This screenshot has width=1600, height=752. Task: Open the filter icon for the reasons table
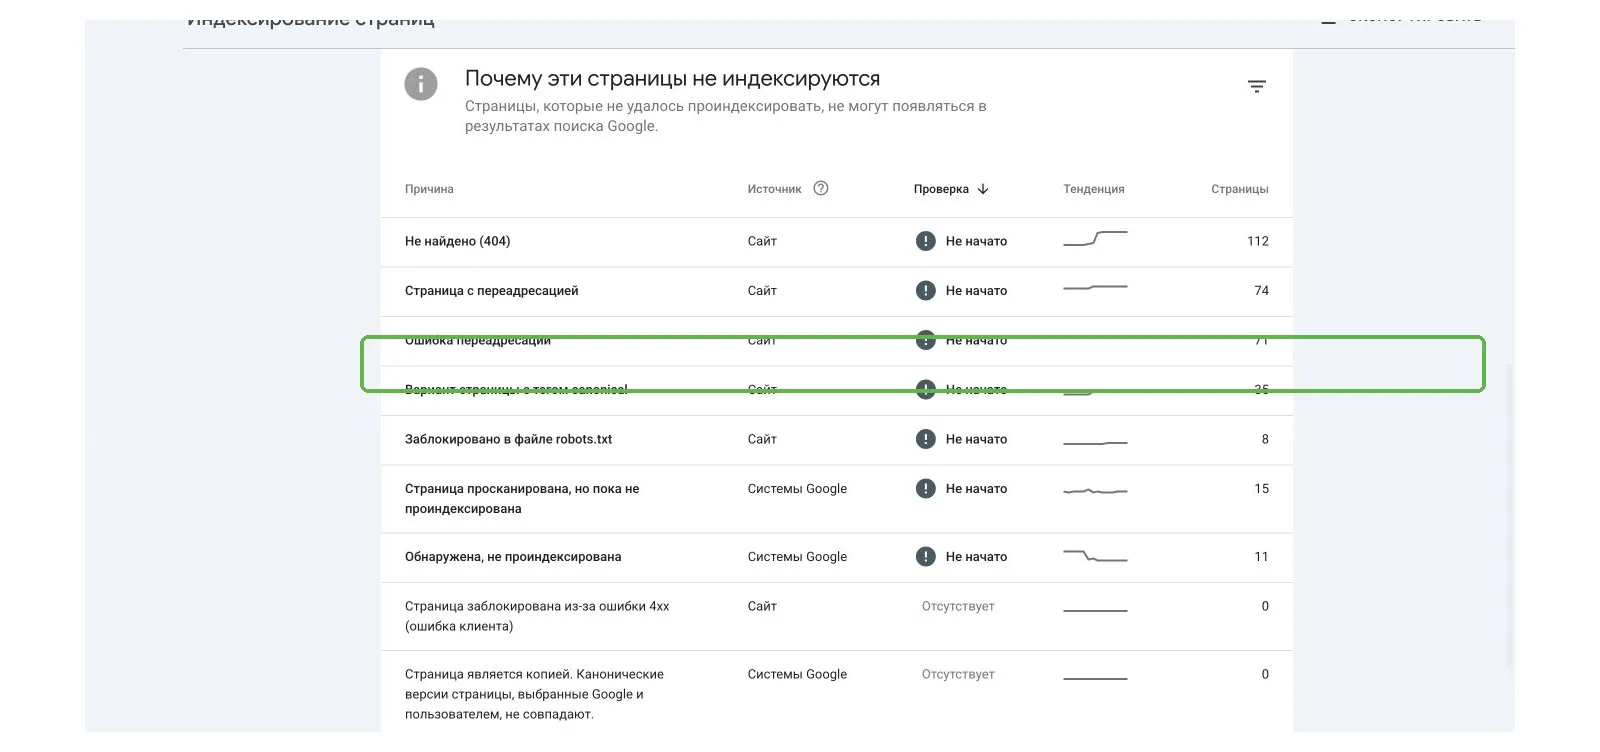(x=1257, y=87)
